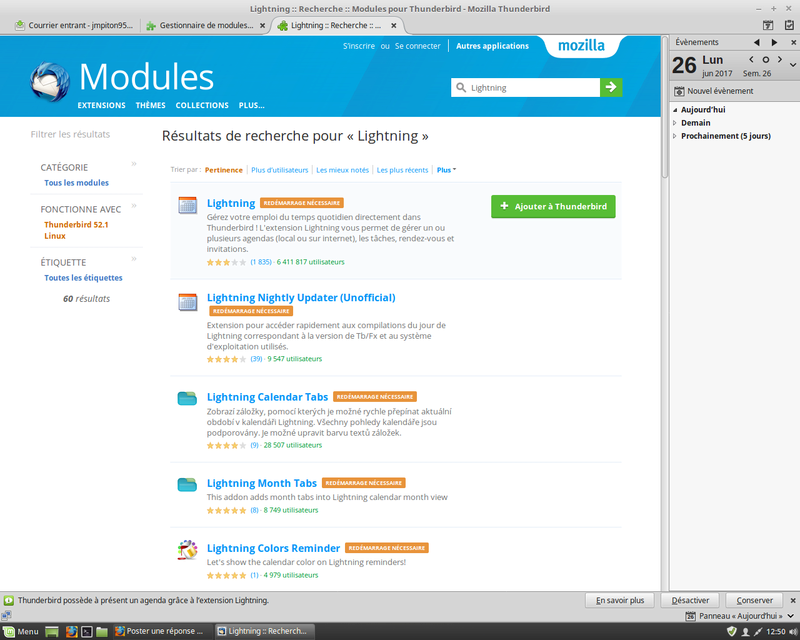Open Autres applications menu
This screenshot has height=640, width=800.
tap(492, 46)
